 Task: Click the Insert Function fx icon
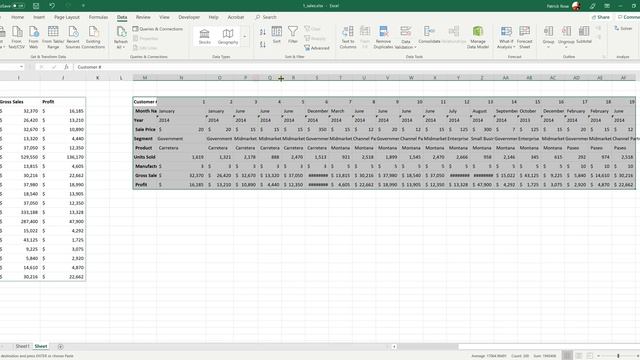tap(66, 67)
